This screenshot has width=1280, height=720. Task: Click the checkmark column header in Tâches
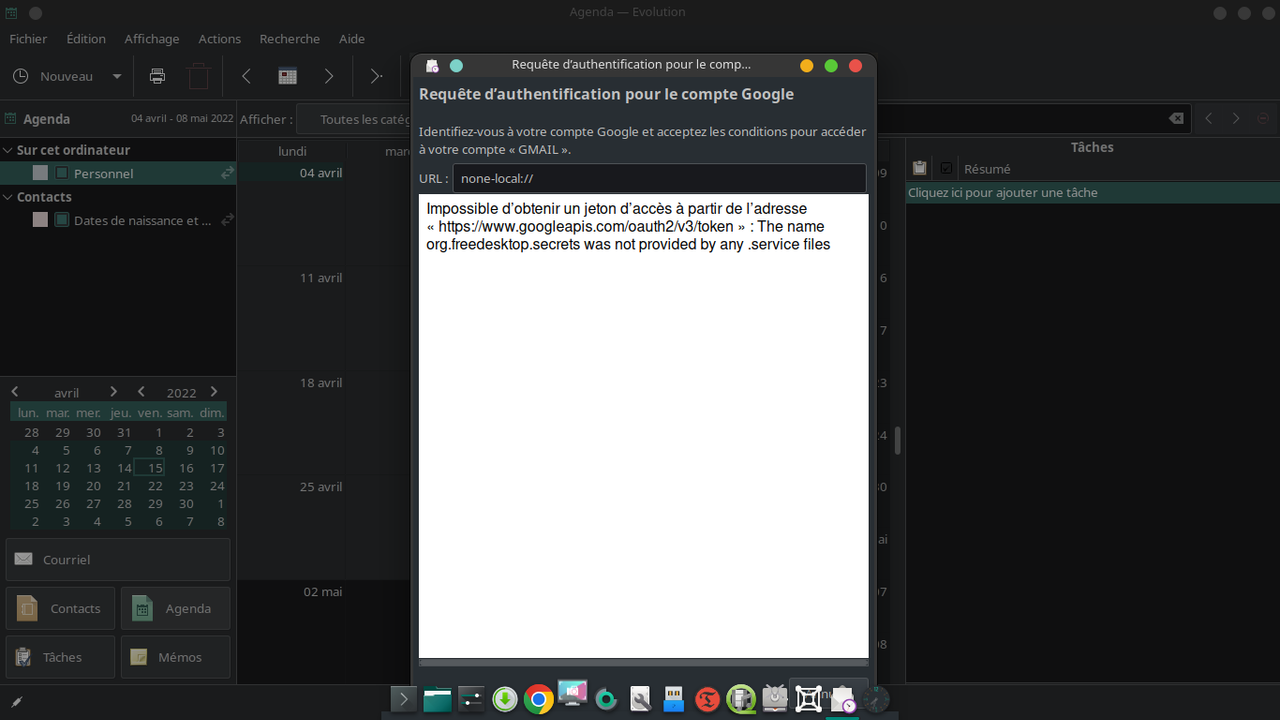pyautogui.click(x=946, y=168)
